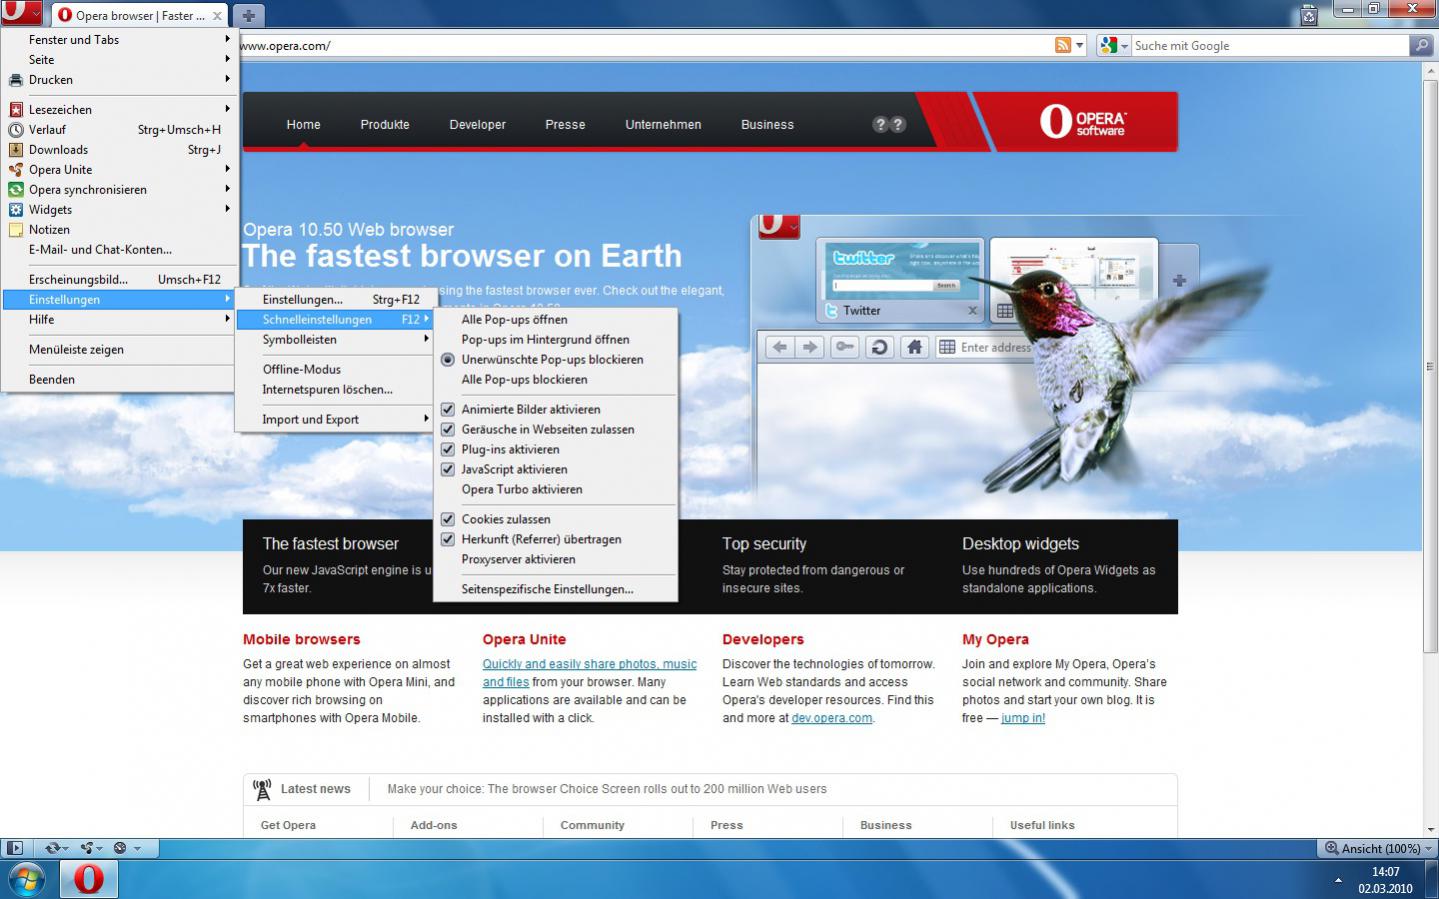The height and width of the screenshot is (899, 1439).
Task: Choose Internetspuren löschen...
Action: point(334,390)
